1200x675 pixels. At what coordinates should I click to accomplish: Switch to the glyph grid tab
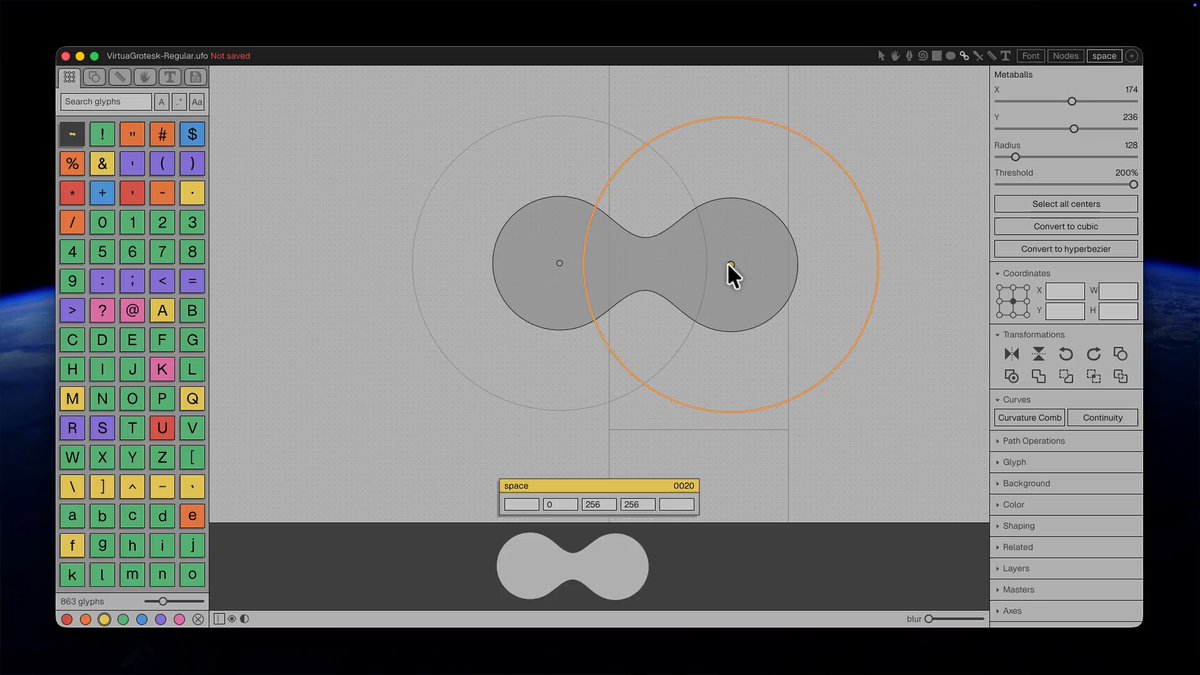click(70, 77)
